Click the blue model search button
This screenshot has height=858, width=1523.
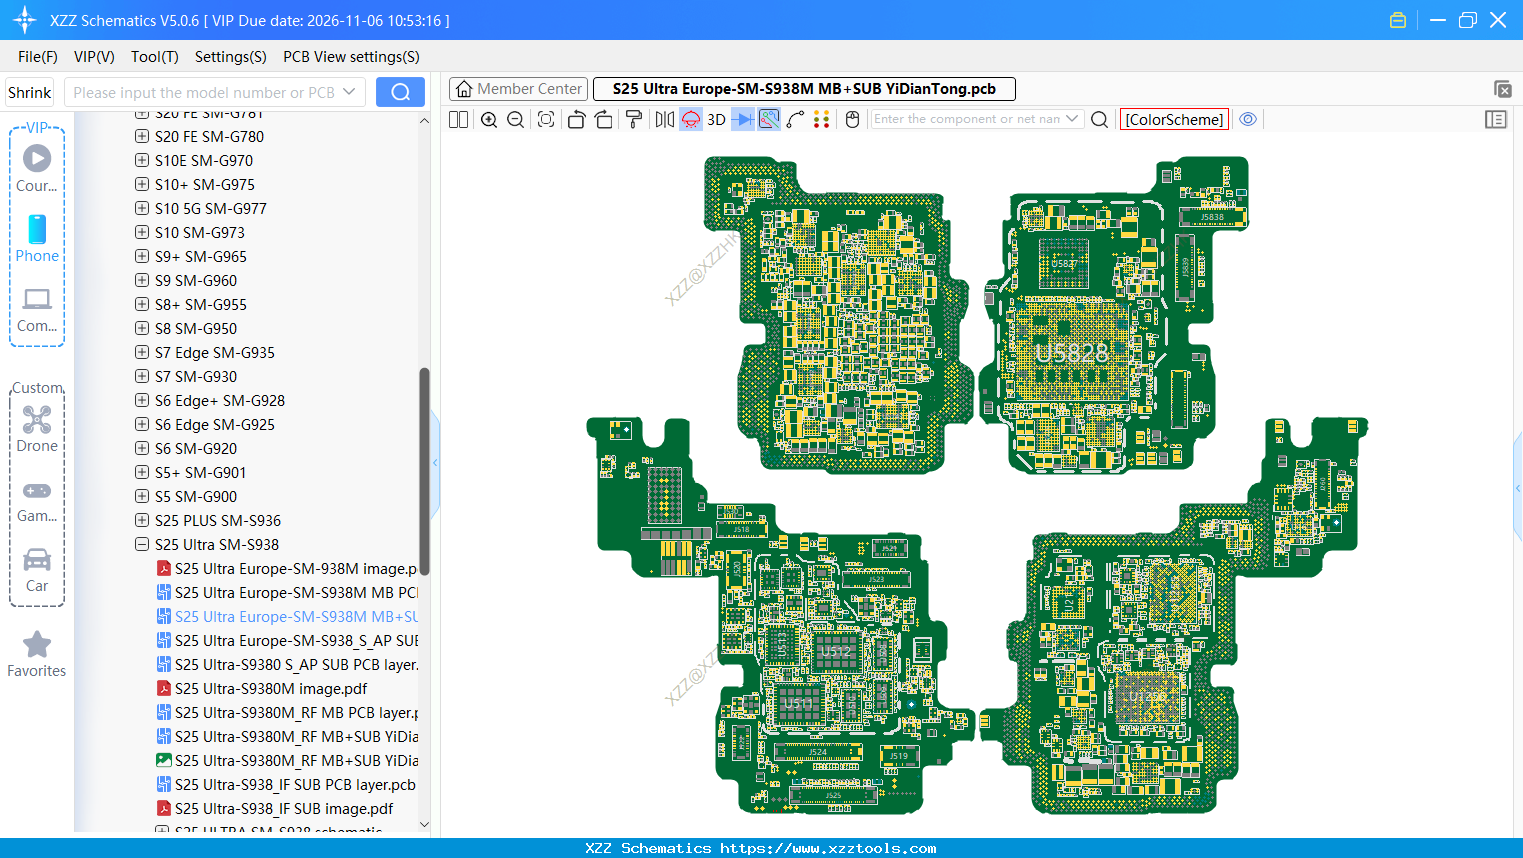click(400, 92)
